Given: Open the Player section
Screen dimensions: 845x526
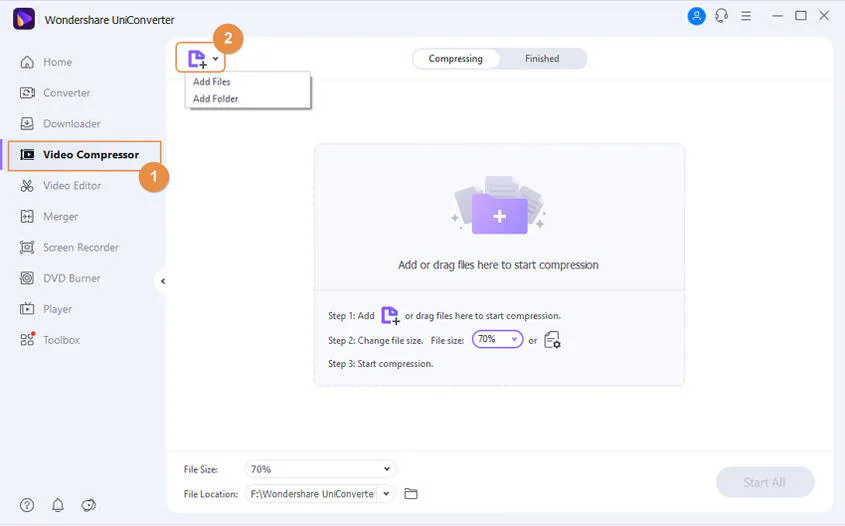Looking at the screenshot, I should pyautogui.click(x=46, y=309).
